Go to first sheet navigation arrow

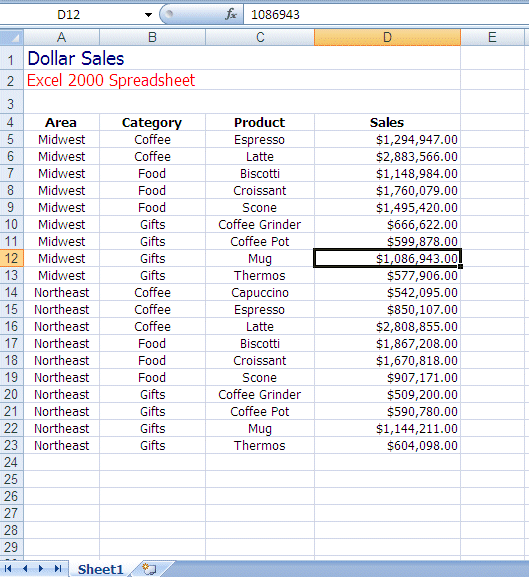click(8, 569)
